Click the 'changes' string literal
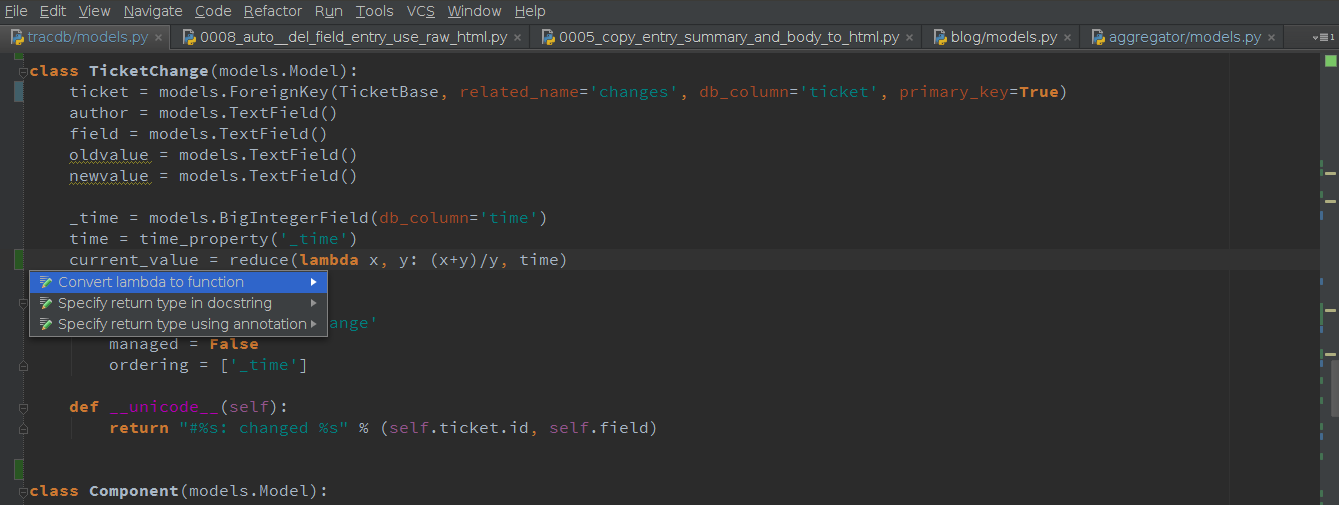Screen dimensions: 1339x505 pos(634,92)
